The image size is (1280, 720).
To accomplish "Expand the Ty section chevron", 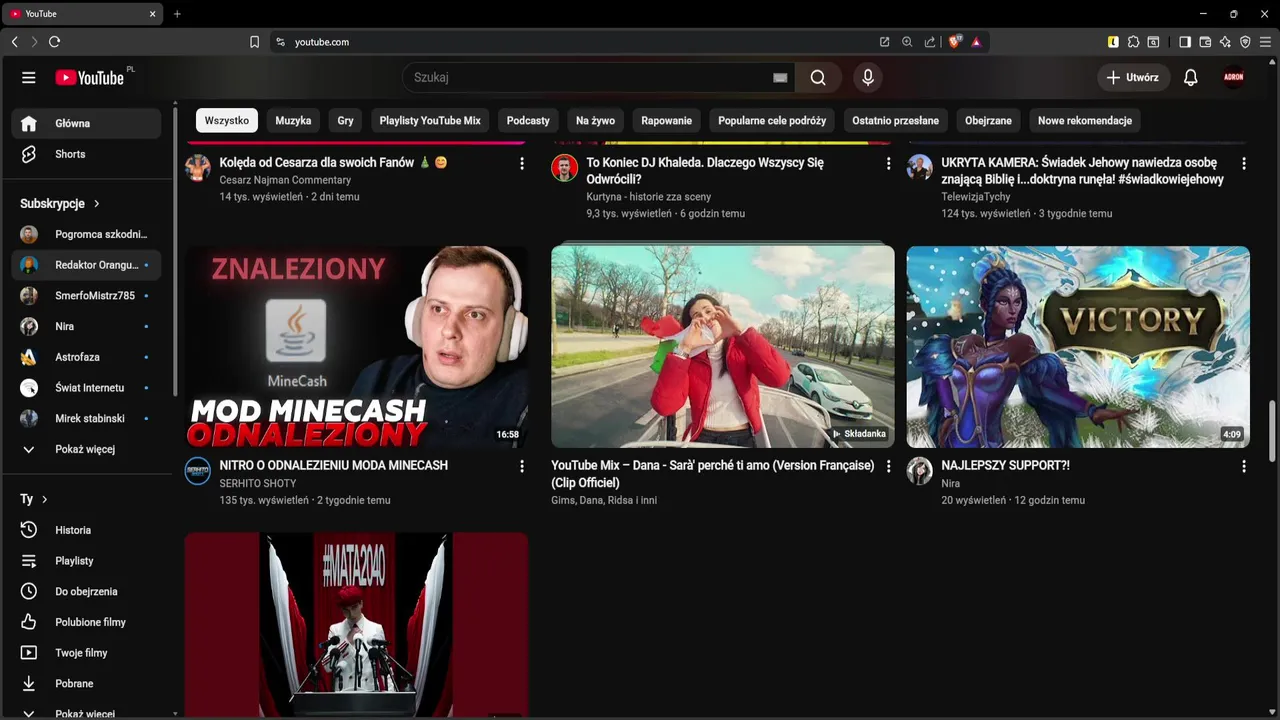I will coord(45,499).
